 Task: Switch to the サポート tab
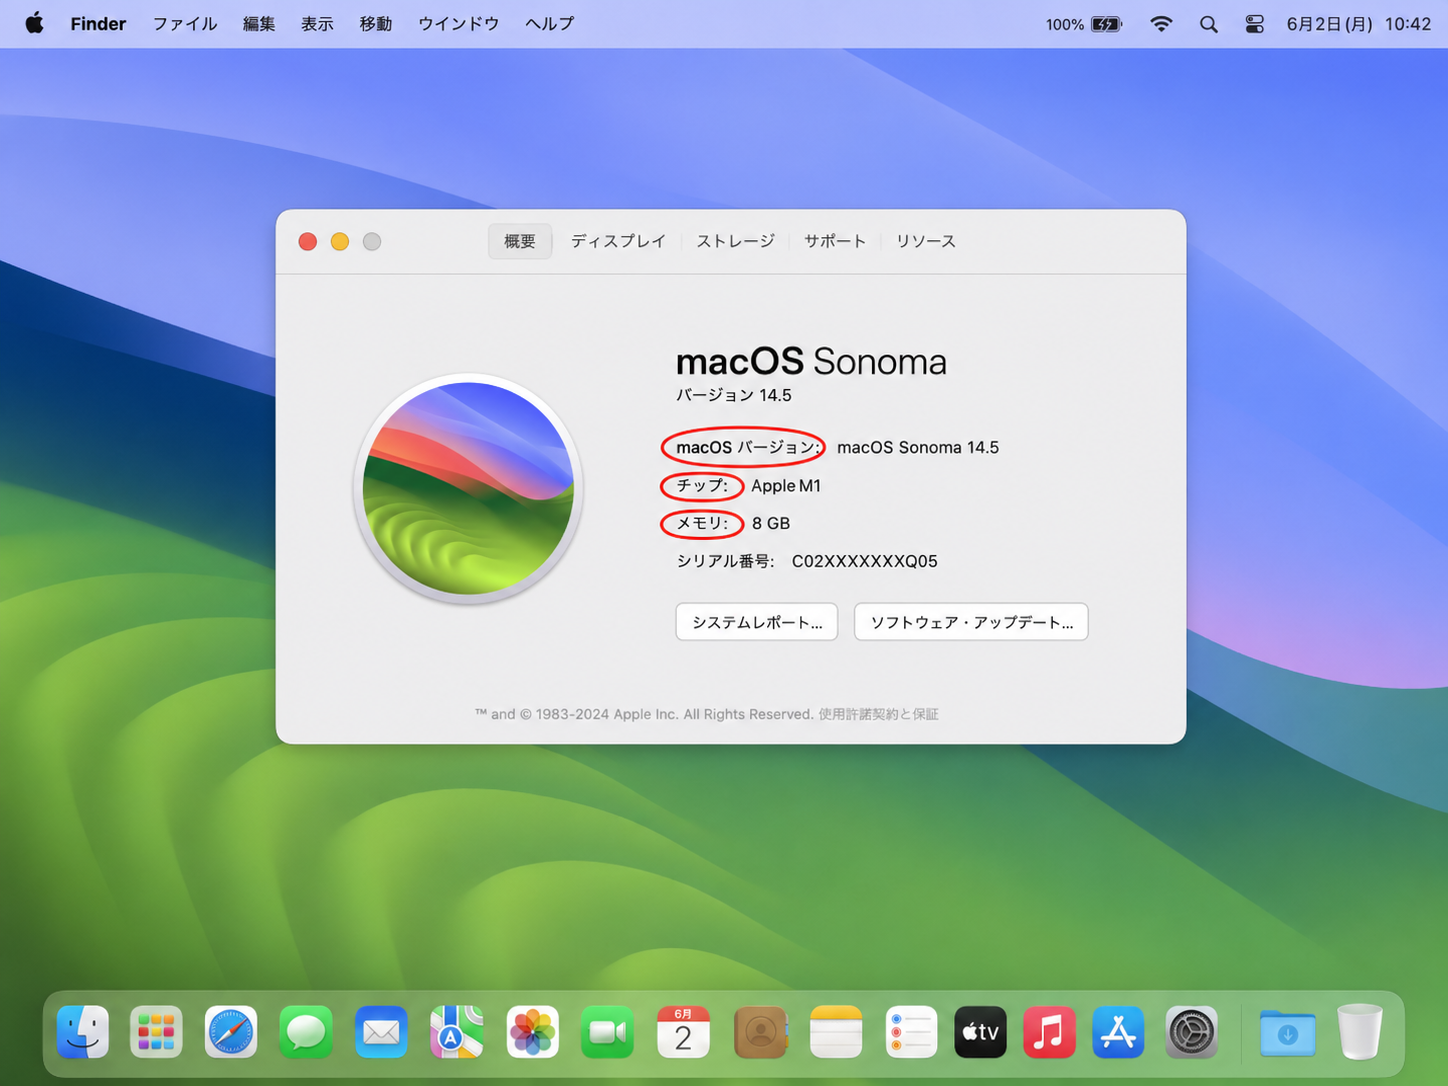835,241
